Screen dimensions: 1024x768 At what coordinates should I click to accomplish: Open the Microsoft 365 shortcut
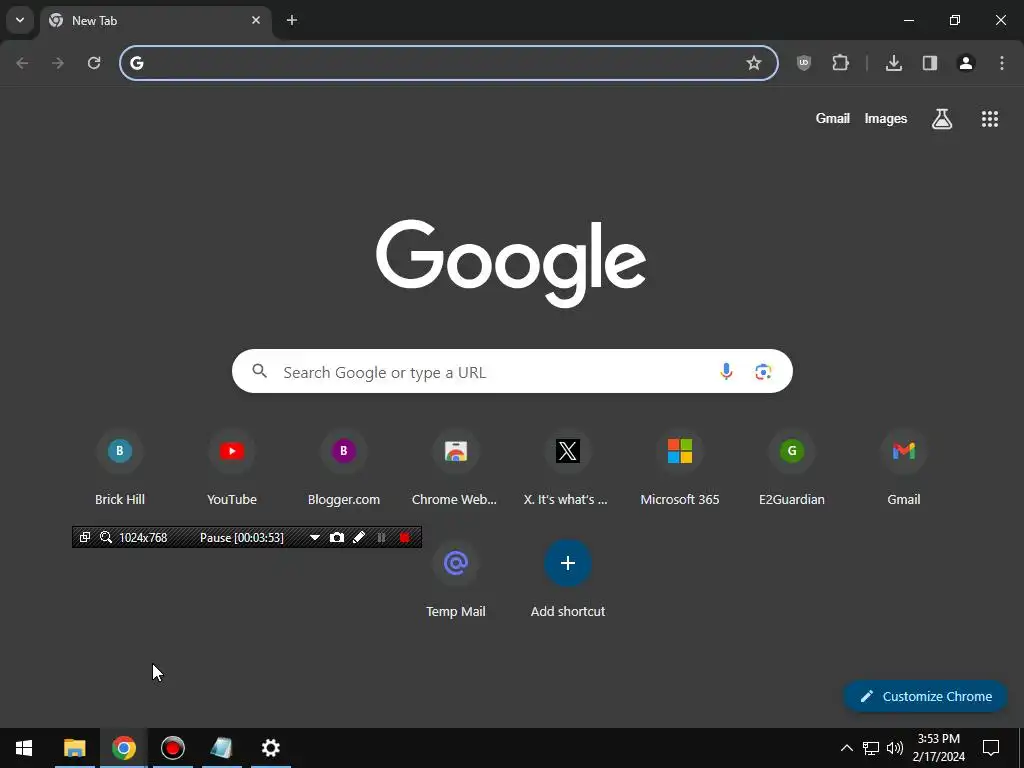tap(680, 468)
